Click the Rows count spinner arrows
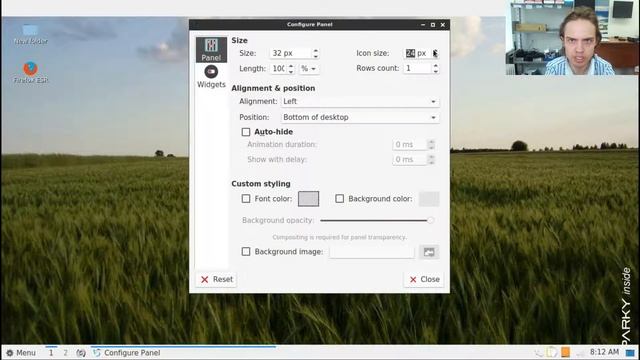640x360 pixels. [436, 69]
